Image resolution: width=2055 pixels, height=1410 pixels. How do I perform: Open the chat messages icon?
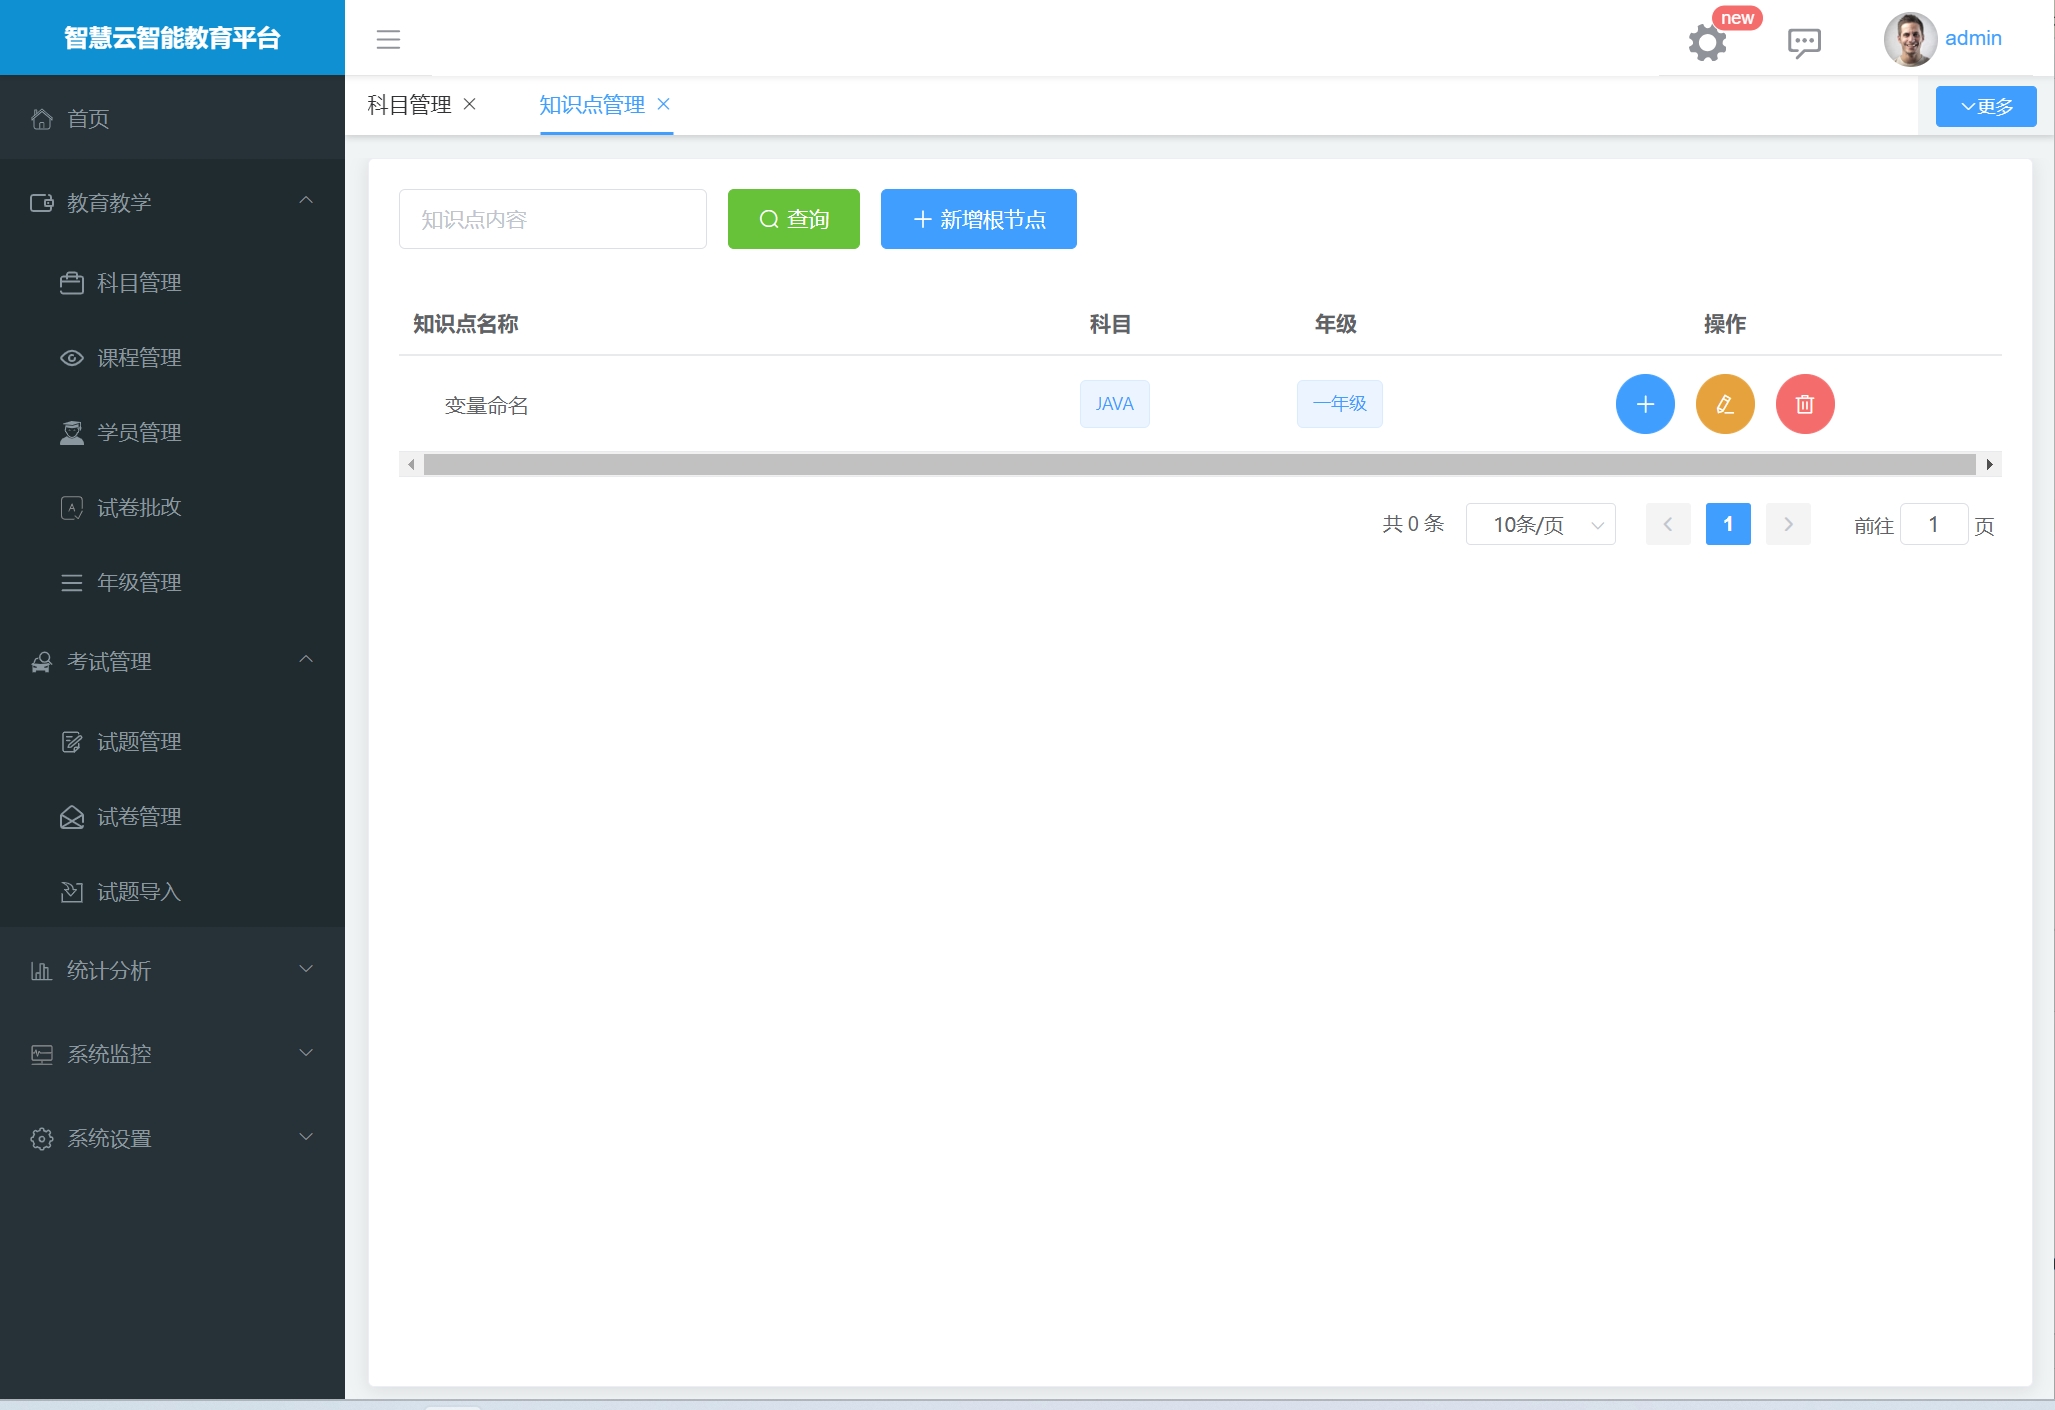coord(1803,42)
